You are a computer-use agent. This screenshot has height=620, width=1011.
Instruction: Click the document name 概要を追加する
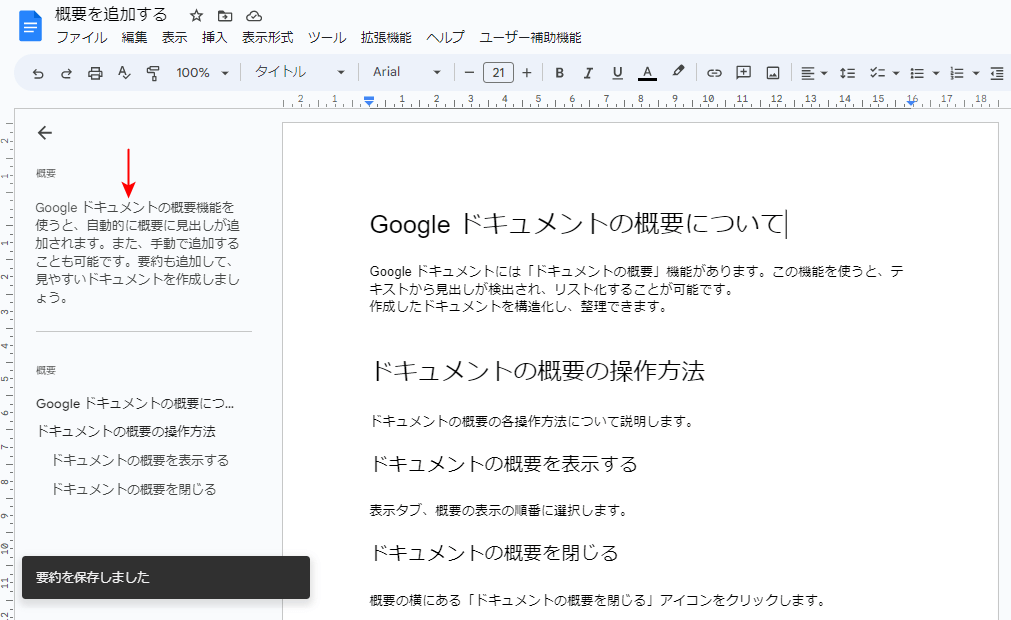[x=112, y=14]
